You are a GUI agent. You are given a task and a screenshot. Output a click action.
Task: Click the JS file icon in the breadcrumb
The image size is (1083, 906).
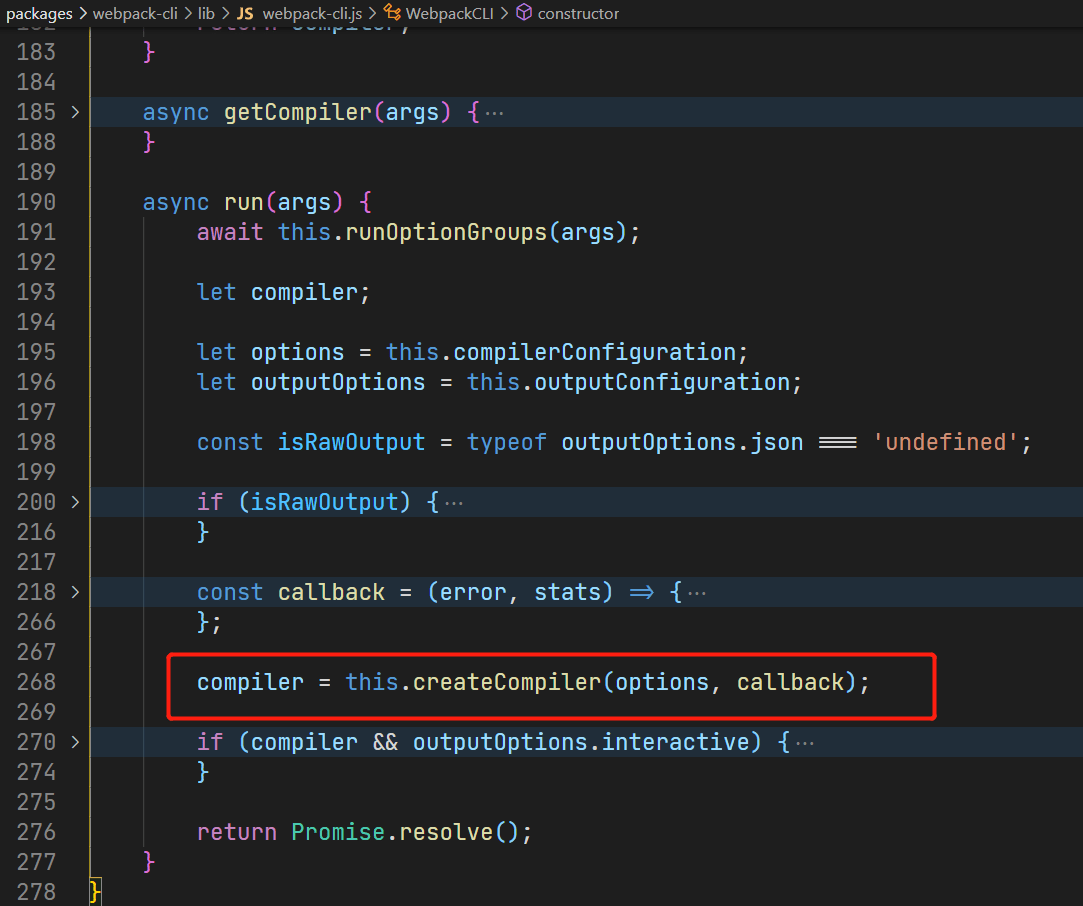tap(243, 13)
